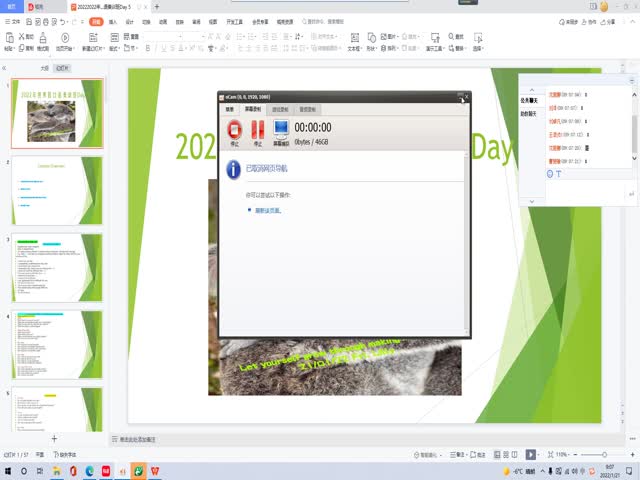Open the File menu in WPS
This screenshot has width=640, height=480.
14,20
